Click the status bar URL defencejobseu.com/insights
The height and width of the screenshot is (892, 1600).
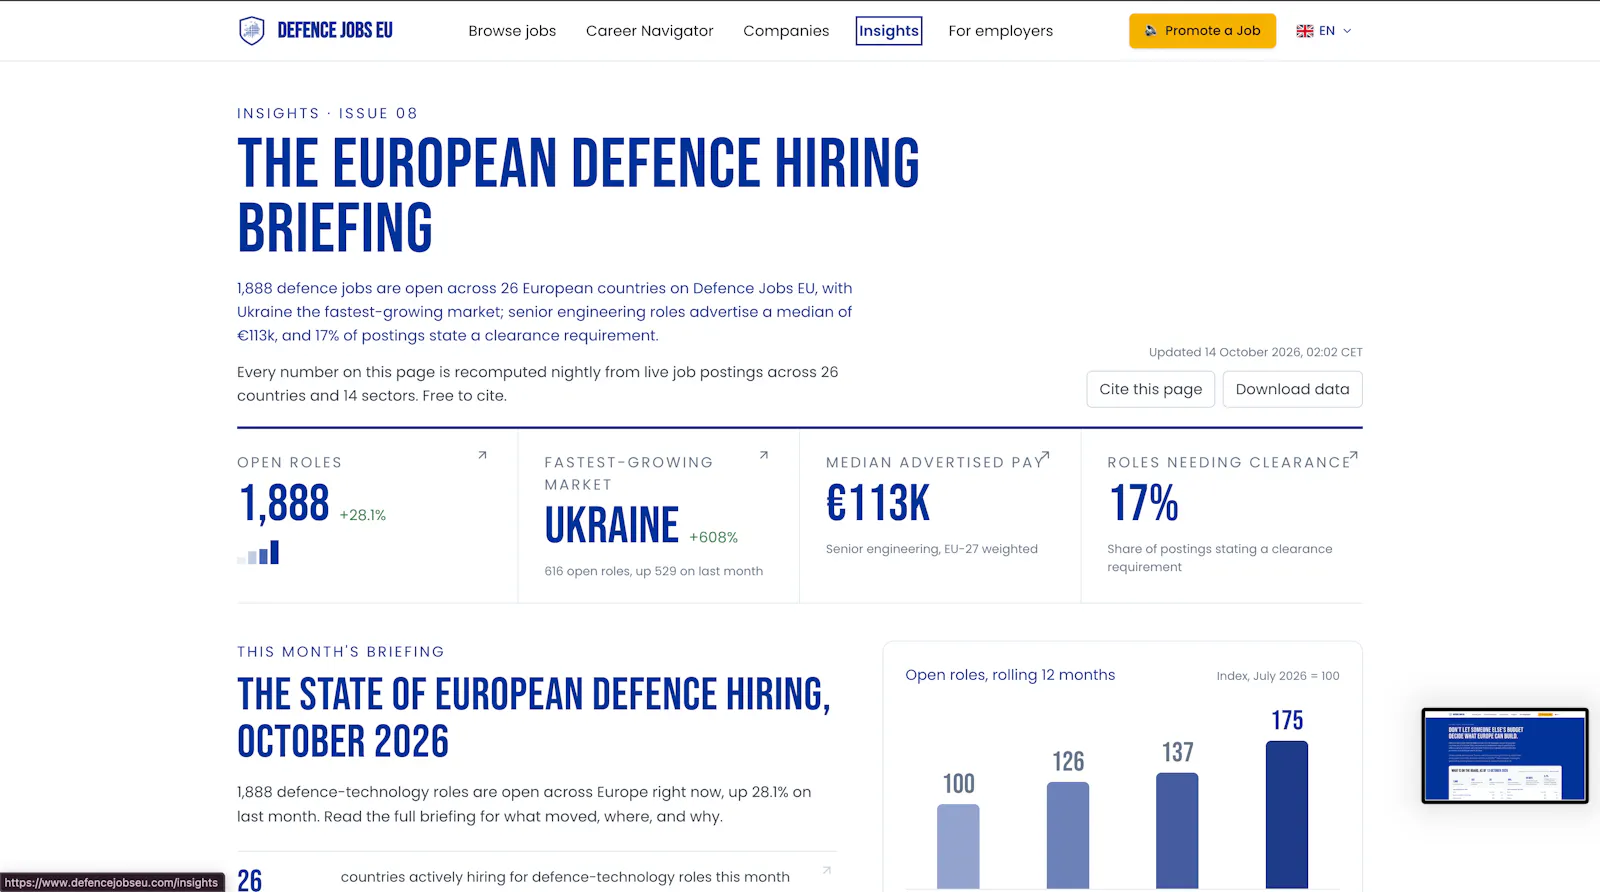point(112,882)
